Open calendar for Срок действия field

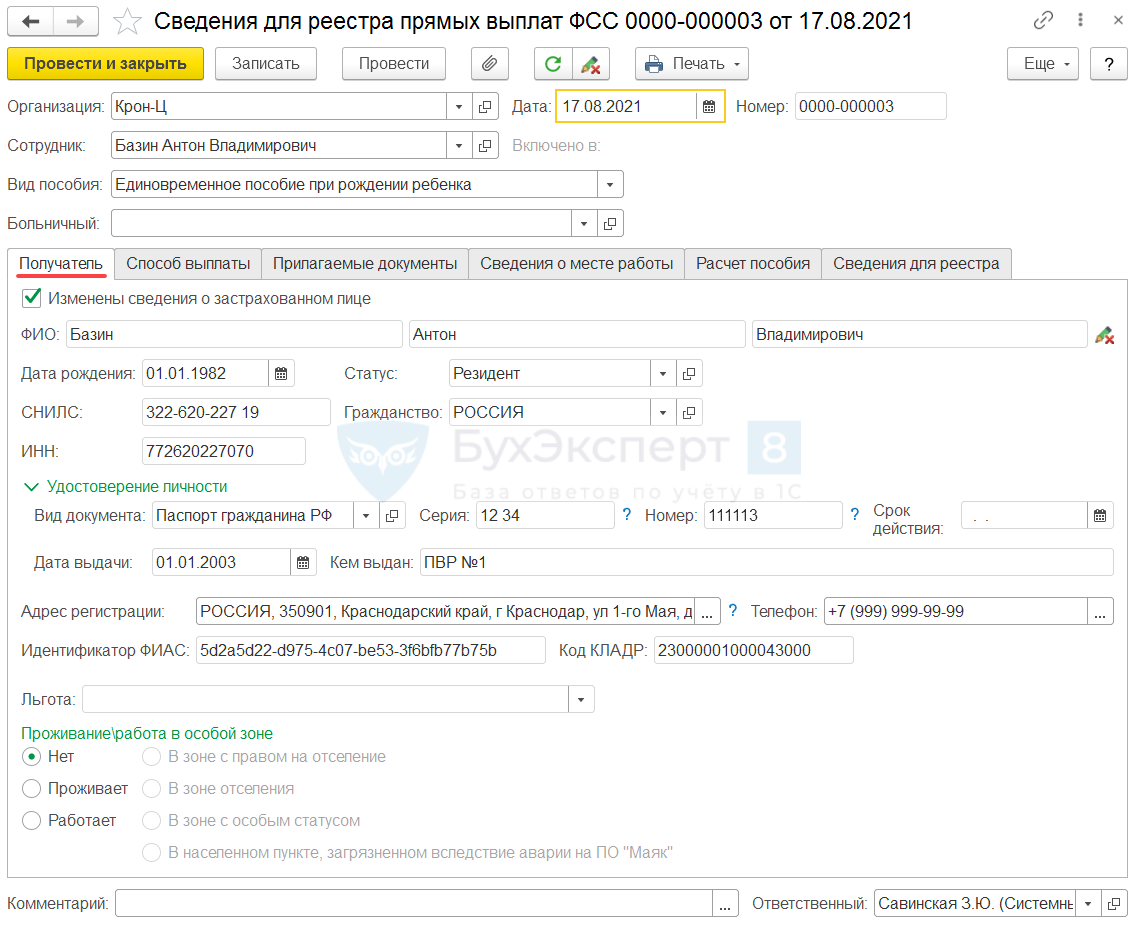[x=1100, y=516]
